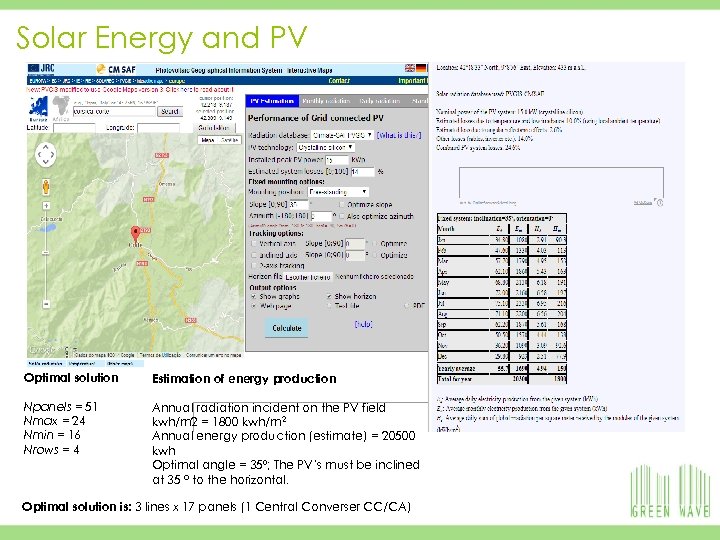The height and width of the screenshot is (540, 720).
Task: Click the JRC European Commission logo
Action: pyautogui.click(x=41, y=69)
